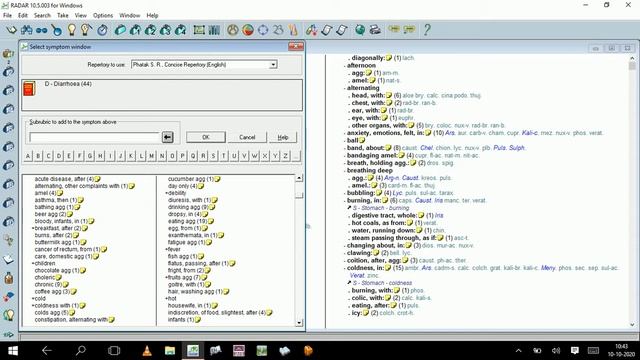The height and width of the screenshot is (360, 640).
Task: Click the letter Z index button
Action: click(285, 156)
